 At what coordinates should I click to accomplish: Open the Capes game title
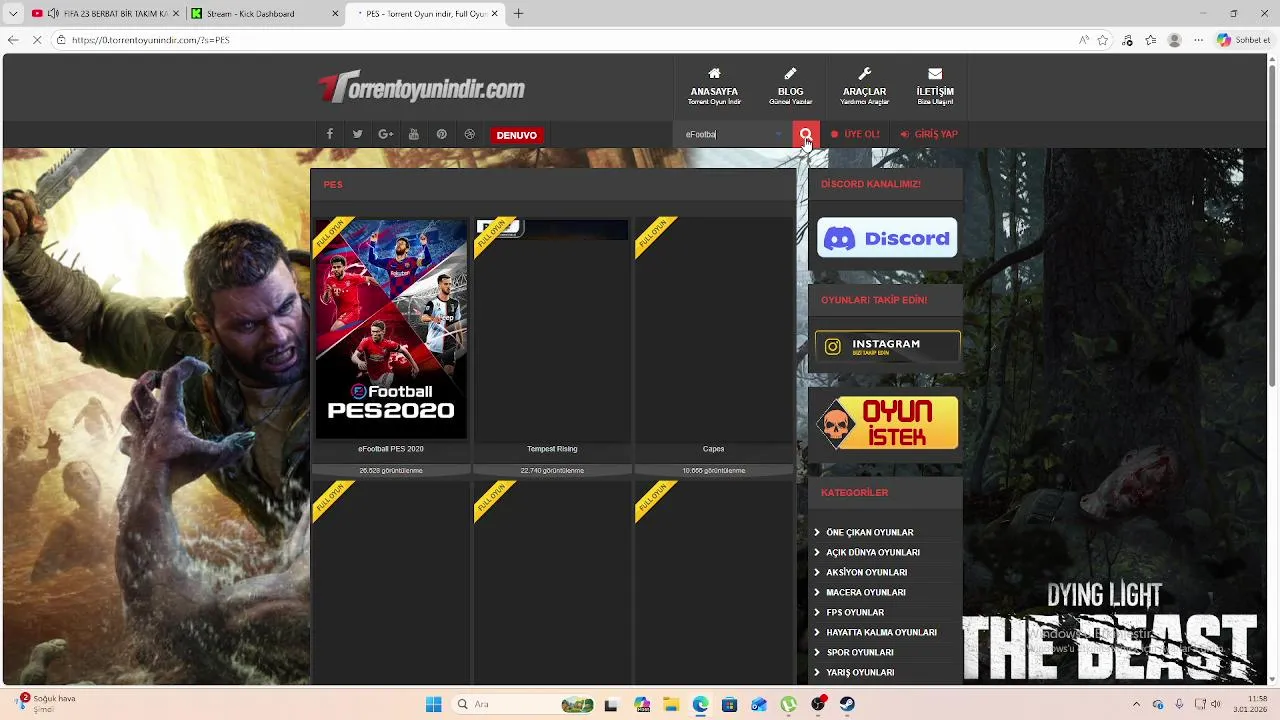tap(713, 449)
